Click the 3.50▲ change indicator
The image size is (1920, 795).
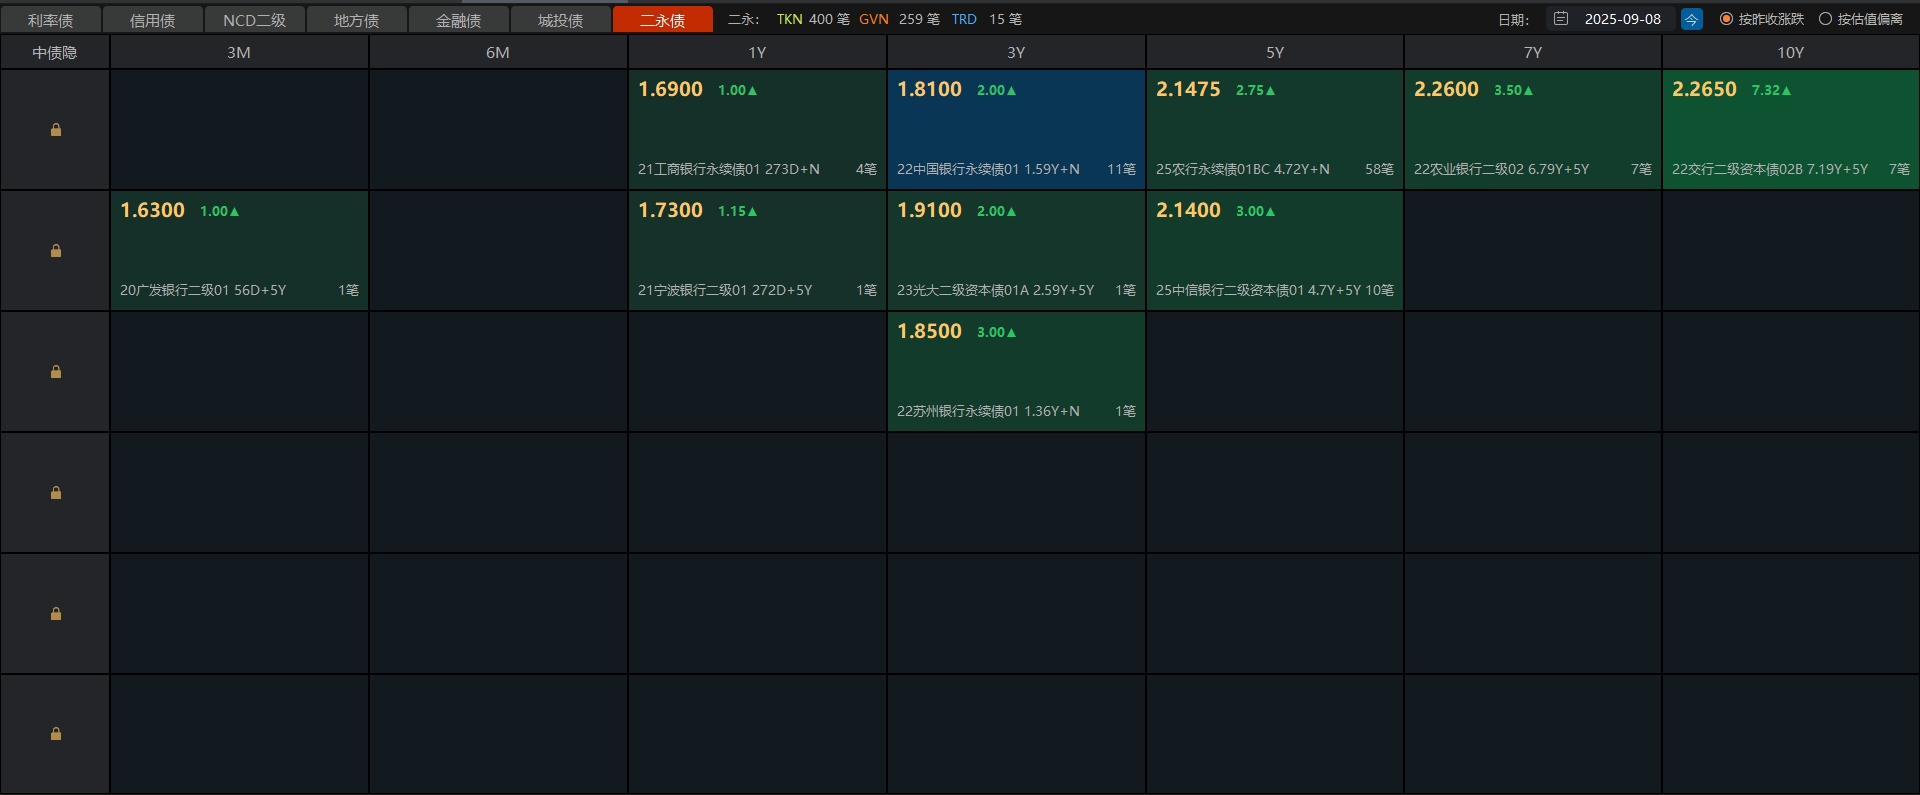tap(1513, 90)
